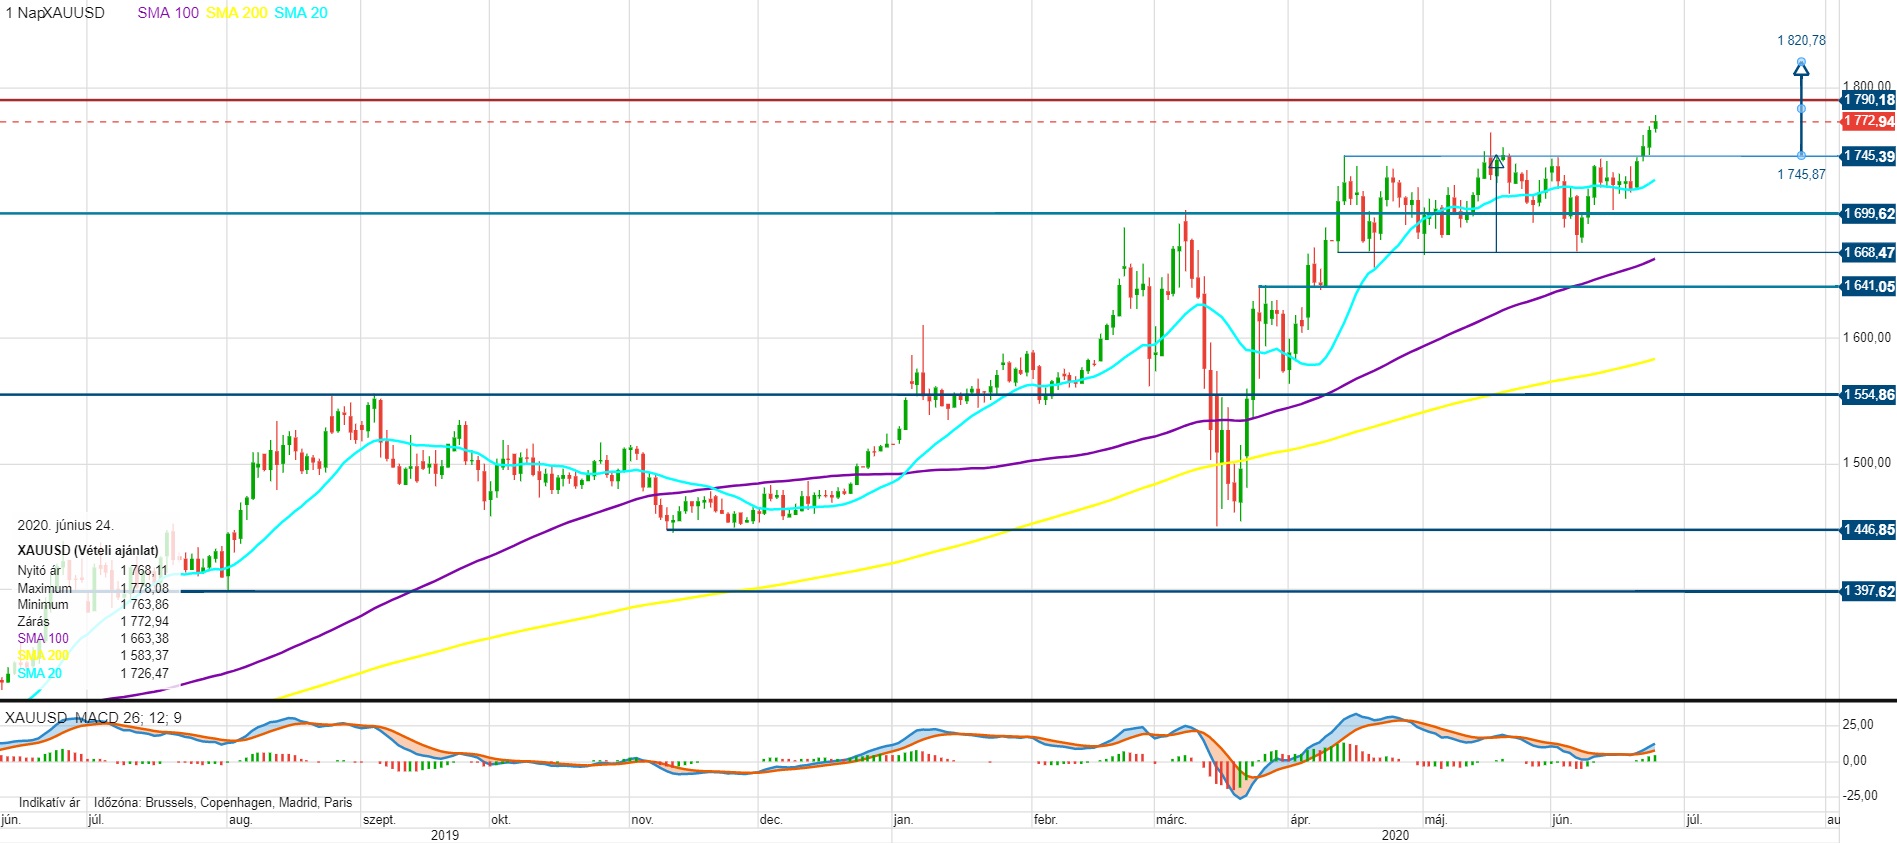Click the -25,00 MACD axis value
This screenshot has height=843, width=1897.
1860,796
